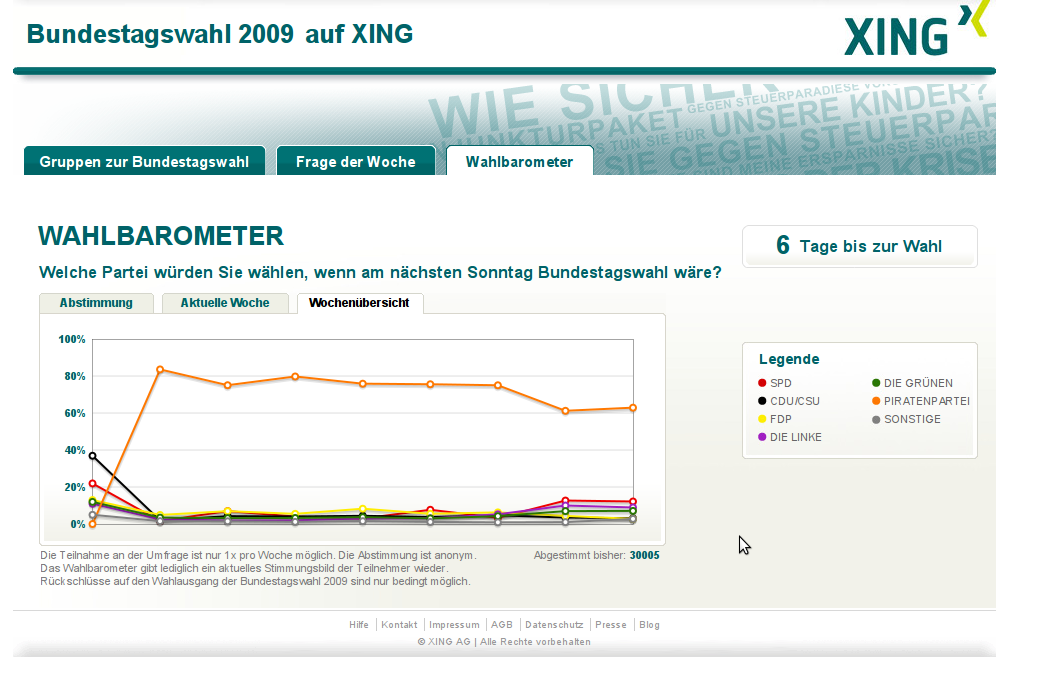Open the Datenschutz footer link

[x=554, y=625]
